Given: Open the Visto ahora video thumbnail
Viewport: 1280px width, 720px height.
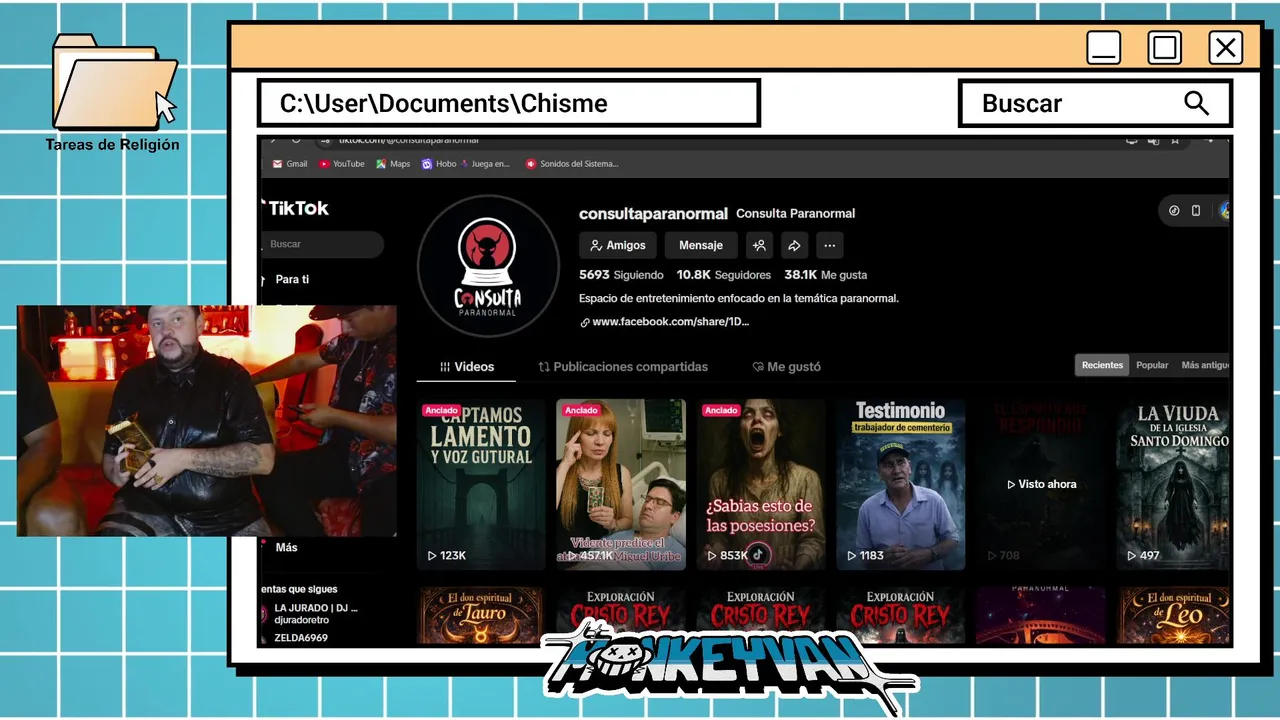Looking at the screenshot, I should 1041,485.
